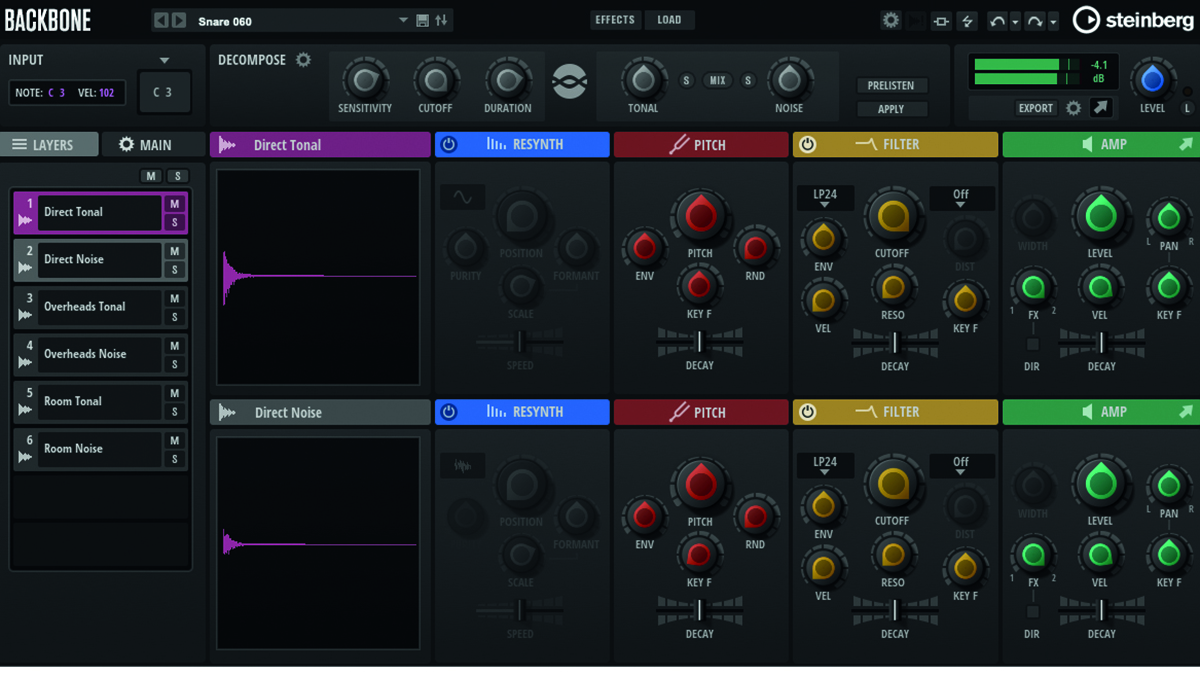Screen dimensions: 1200x675
Task: Open the global settings gear in top toolbar
Action: tap(890, 20)
